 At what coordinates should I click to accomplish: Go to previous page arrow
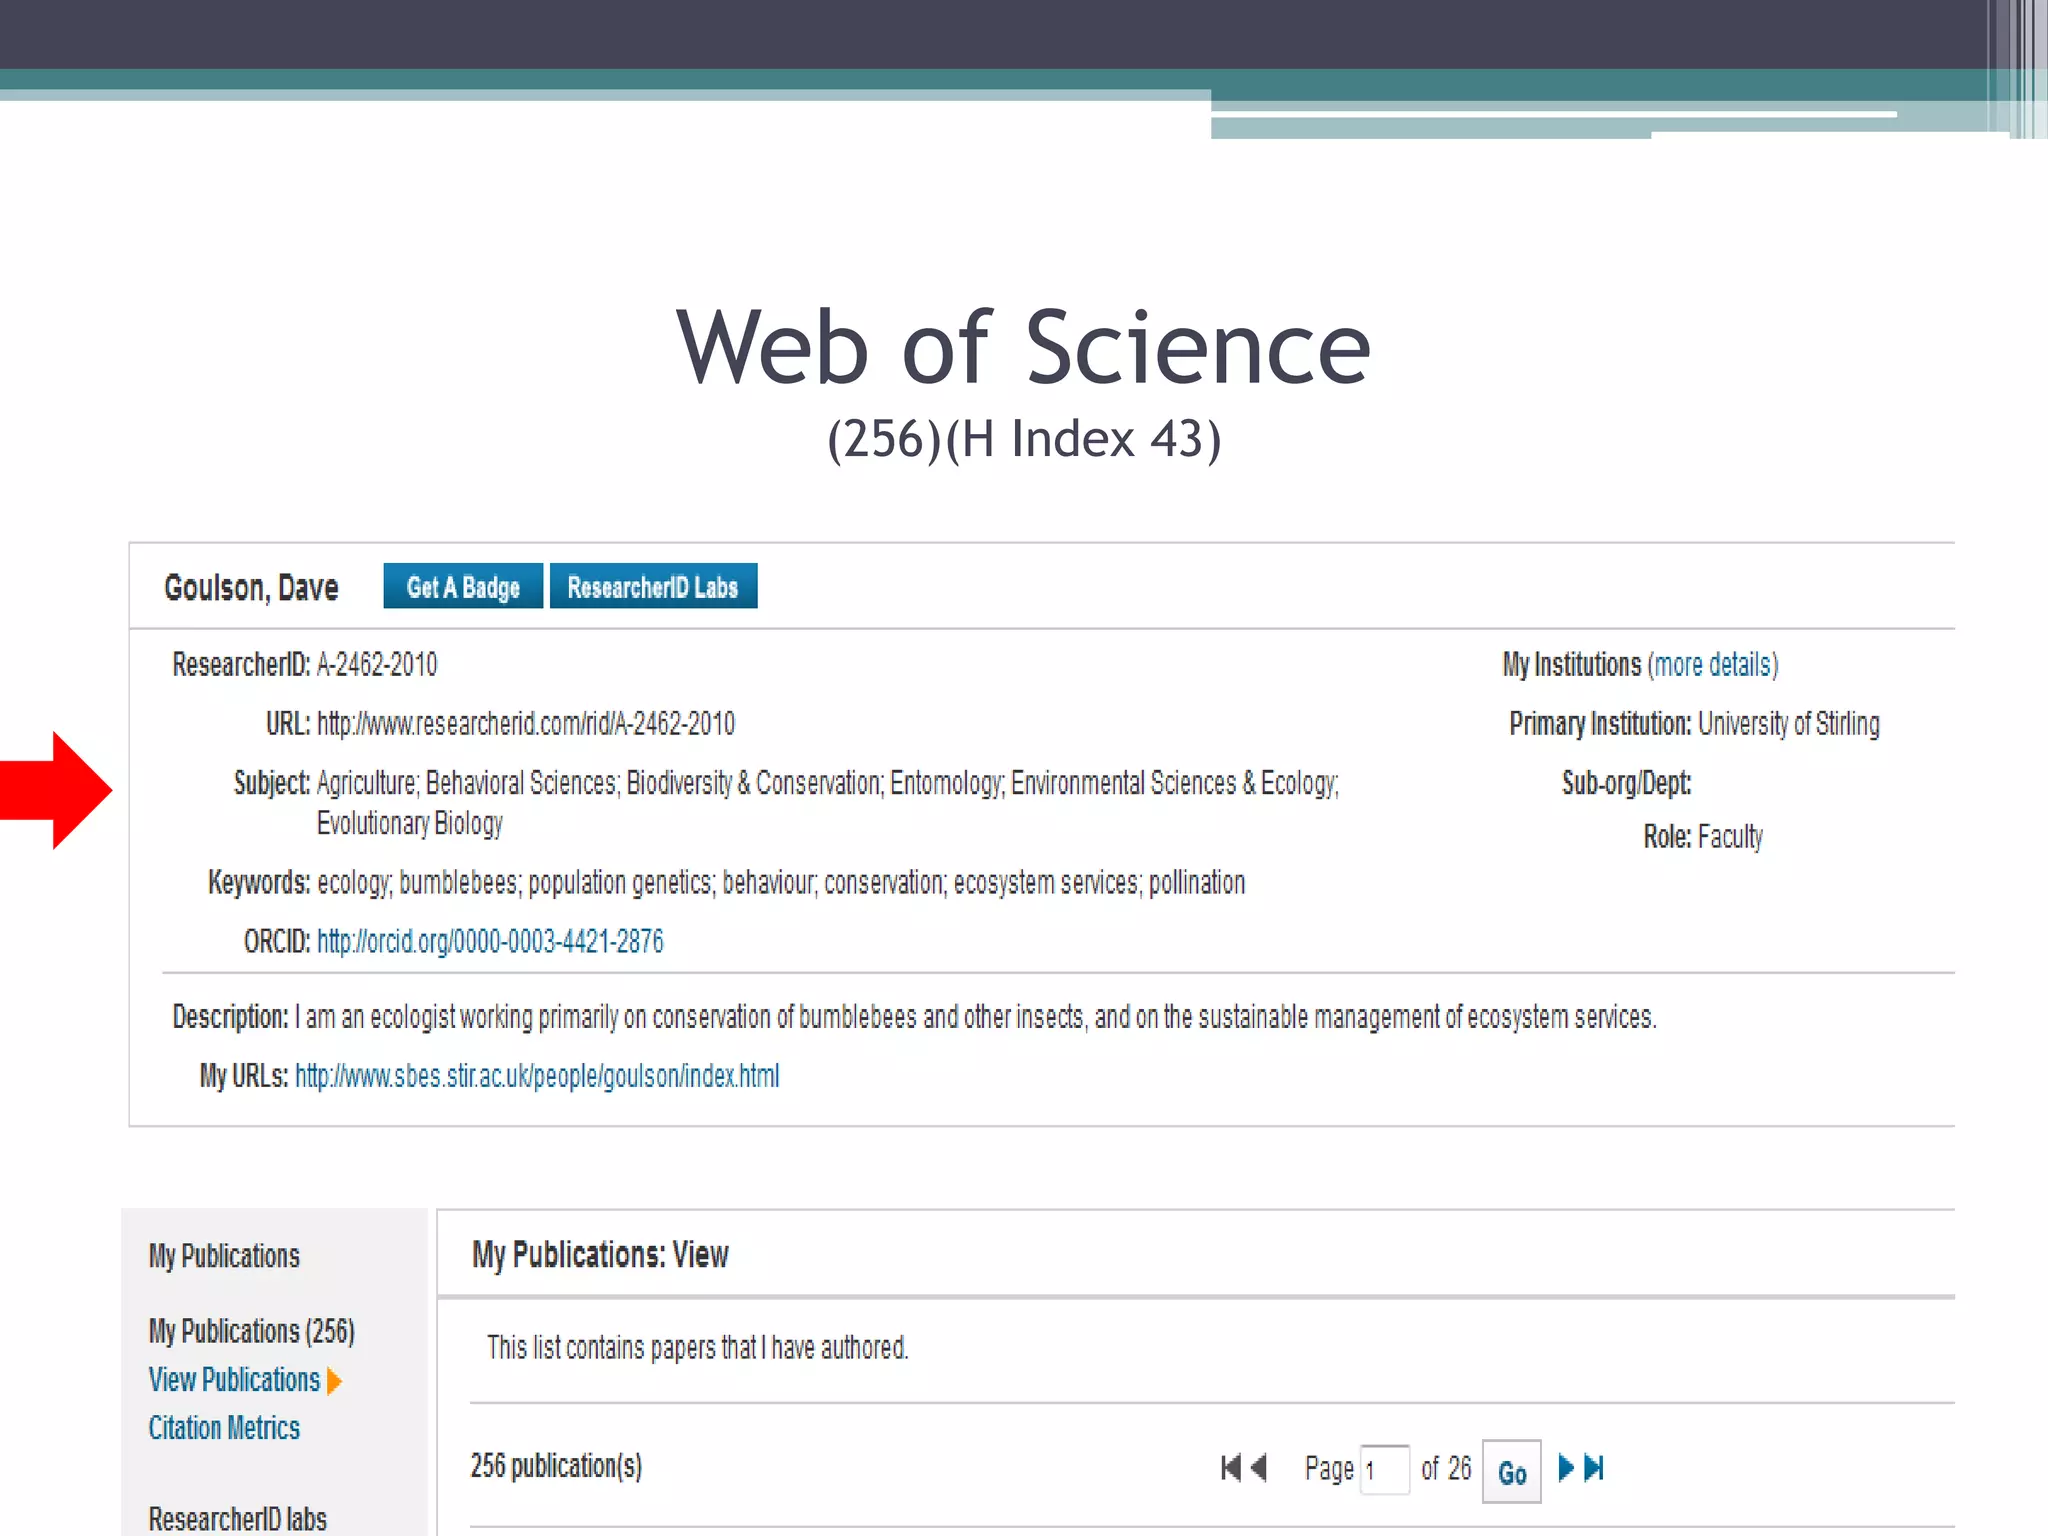pos(1259,1468)
